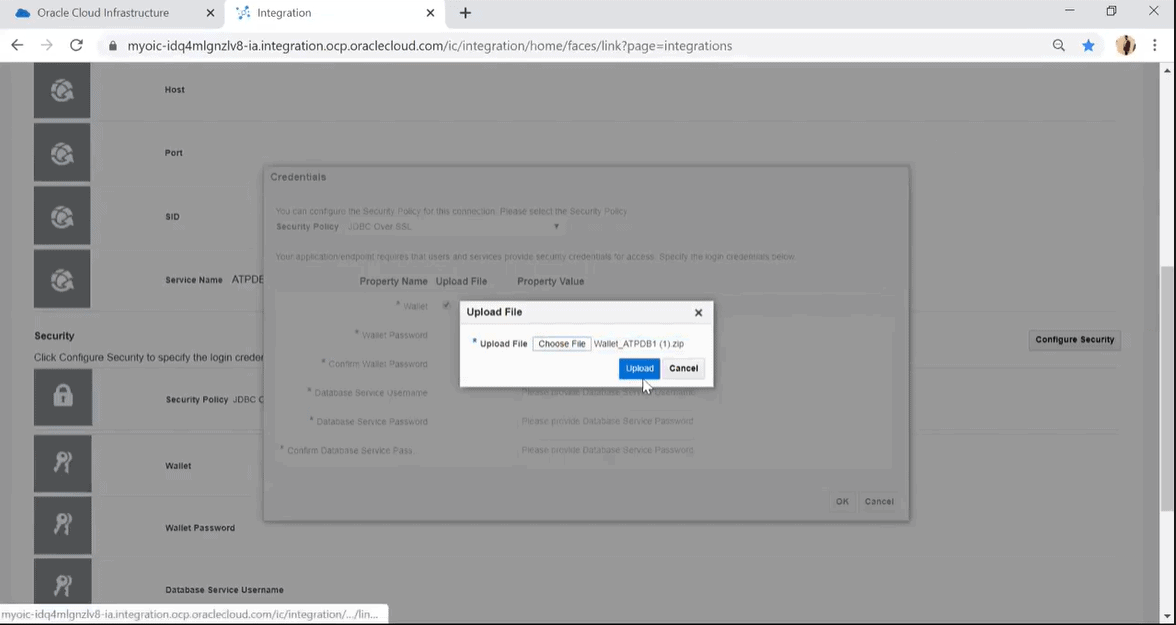Switch to Oracle Cloud Infrastructure tab

click(x=103, y=13)
